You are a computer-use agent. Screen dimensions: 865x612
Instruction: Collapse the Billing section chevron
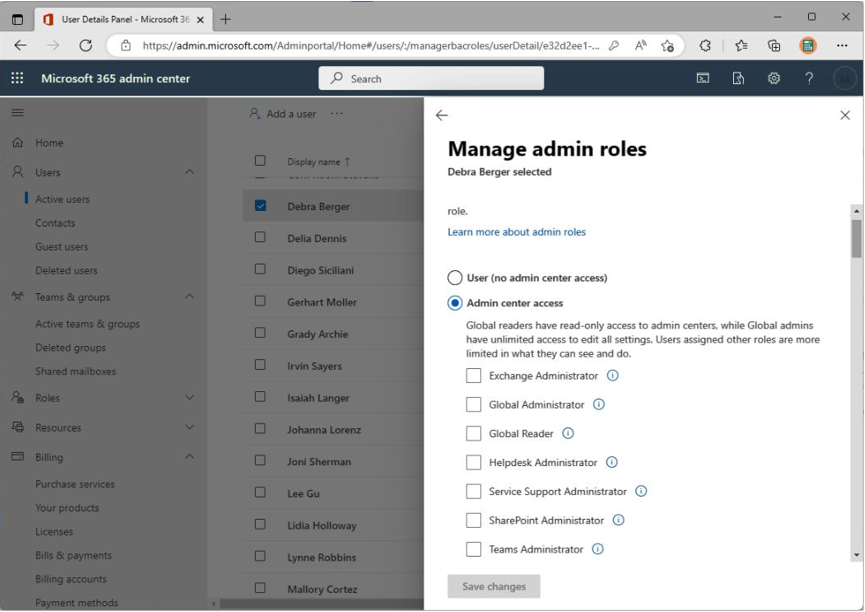pyautogui.click(x=189, y=456)
